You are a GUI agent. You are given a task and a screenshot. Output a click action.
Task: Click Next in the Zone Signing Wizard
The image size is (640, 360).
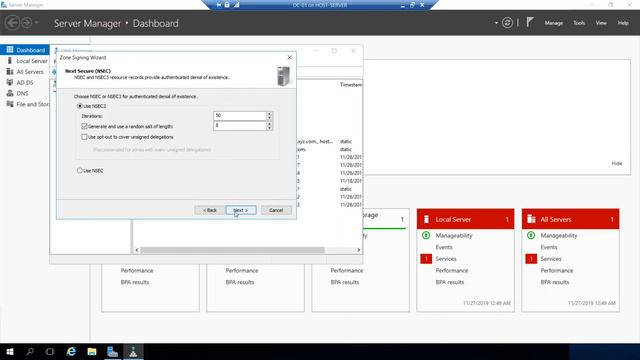[x=241, y=210]
